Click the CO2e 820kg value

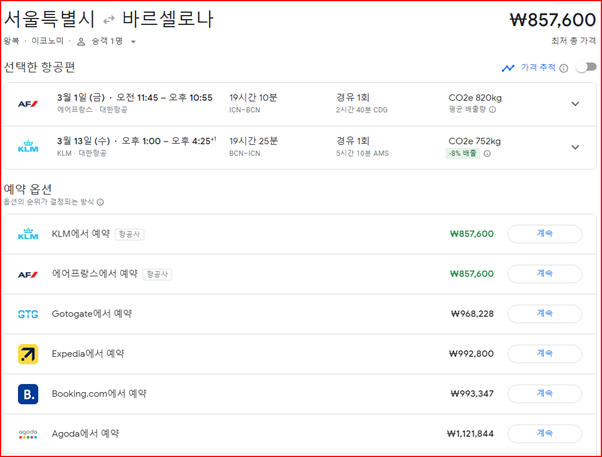[475, 98]
